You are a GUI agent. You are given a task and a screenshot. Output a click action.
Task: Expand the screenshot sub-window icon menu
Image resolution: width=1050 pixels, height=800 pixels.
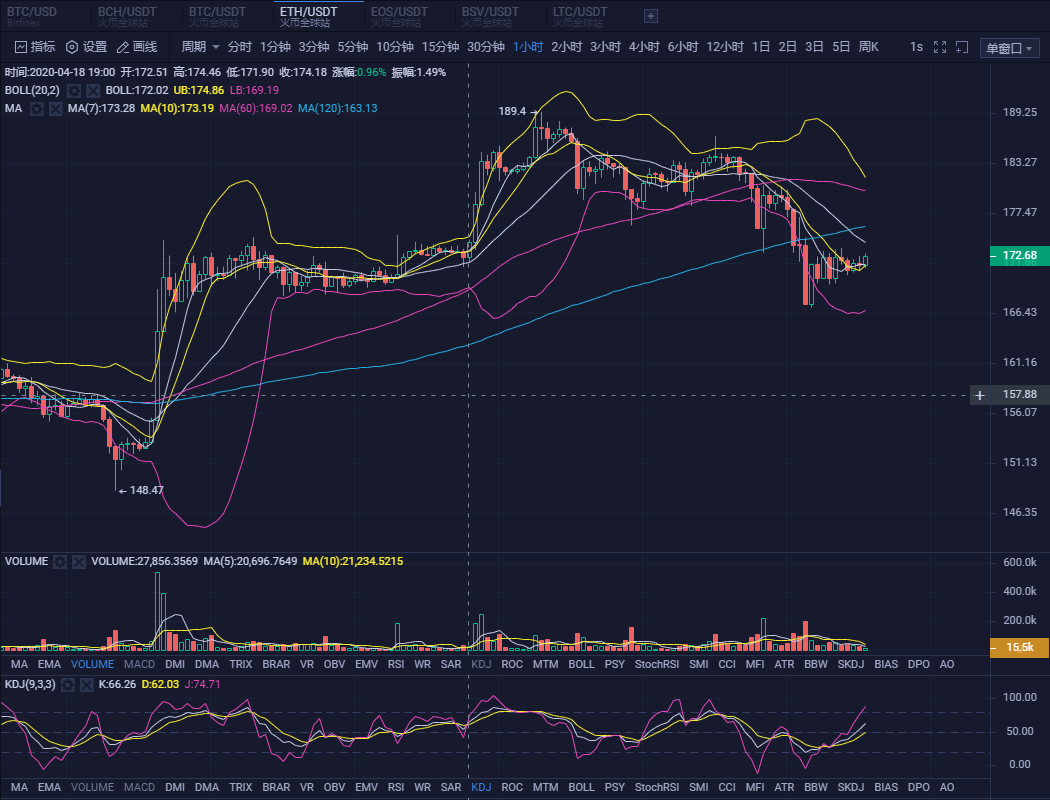[x=961, y=46]
